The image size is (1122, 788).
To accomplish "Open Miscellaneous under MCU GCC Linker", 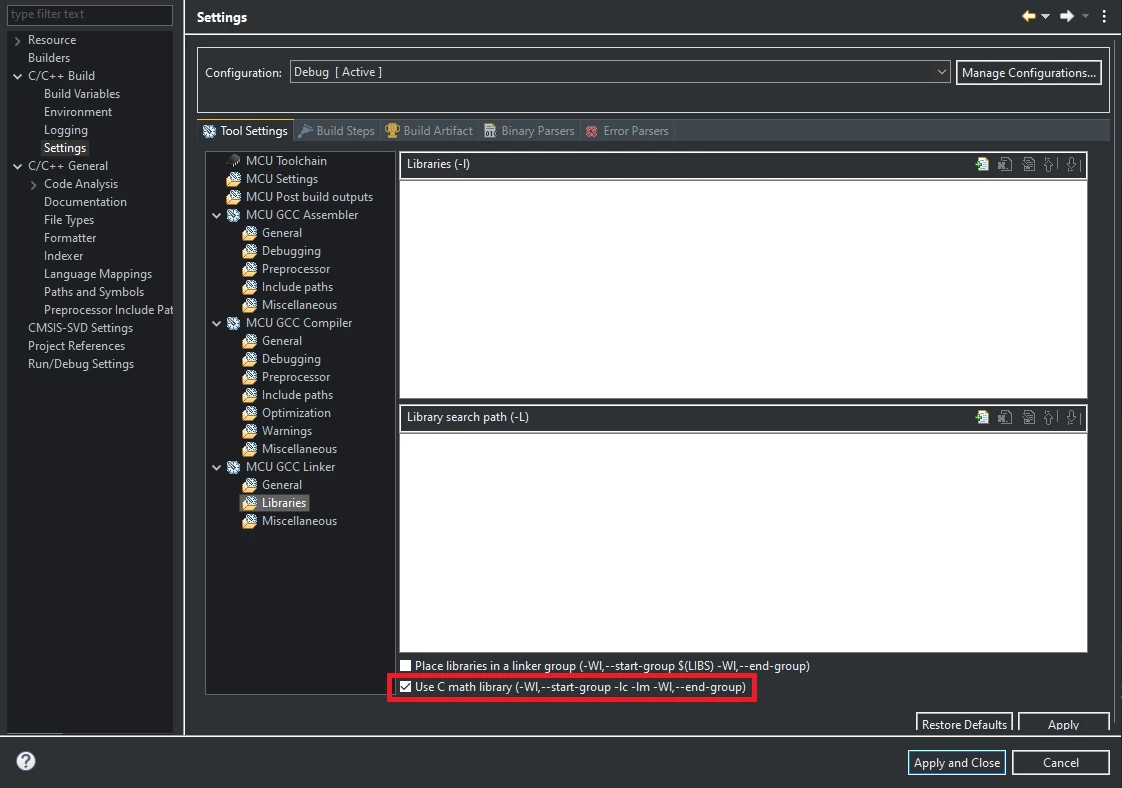I will [x=299, y=521].
